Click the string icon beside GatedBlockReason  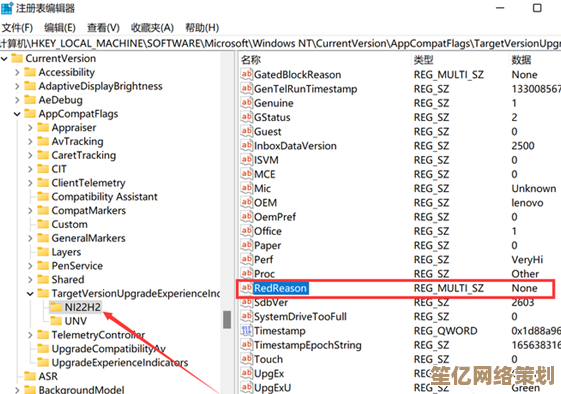pyautogui.click(x=247, y=74)
